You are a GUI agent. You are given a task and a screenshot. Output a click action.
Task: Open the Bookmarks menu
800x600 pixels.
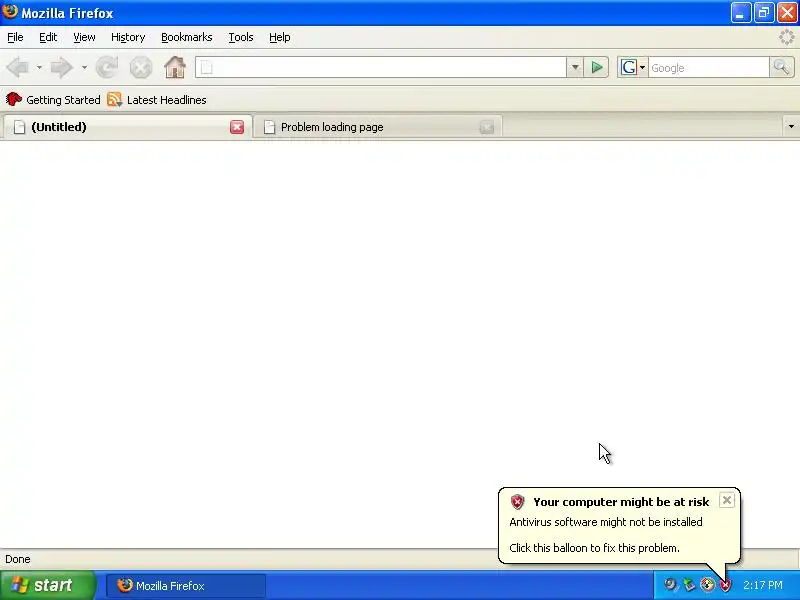187,37
